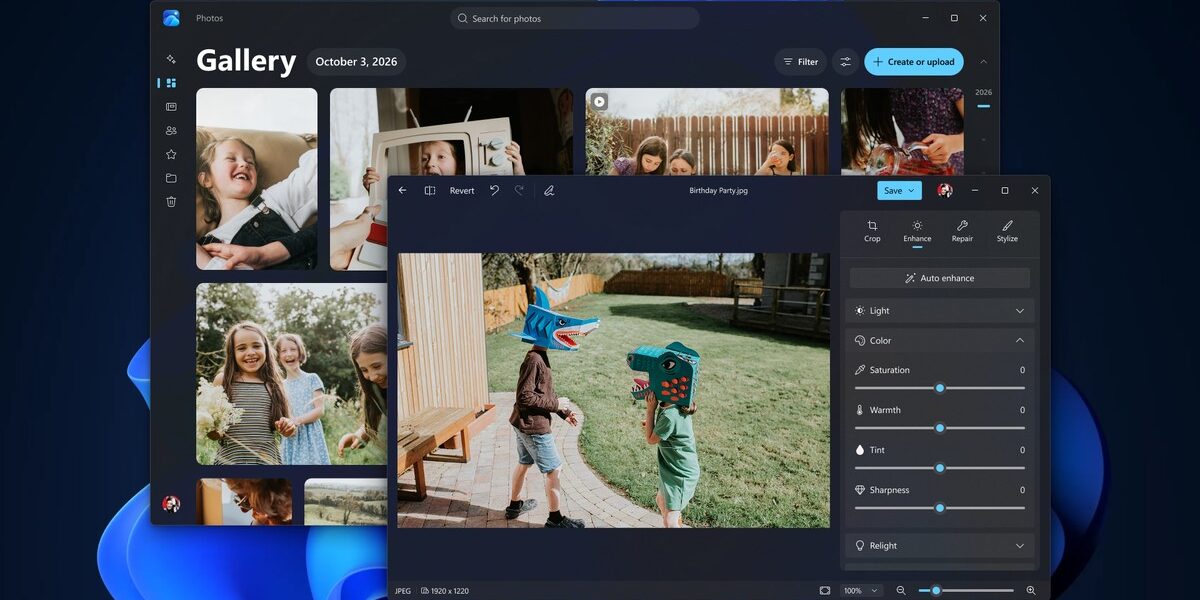1200x600 pixels.
Task: Switch to the Repair tab
Action: pyautogui.click(x=962, y=231)
